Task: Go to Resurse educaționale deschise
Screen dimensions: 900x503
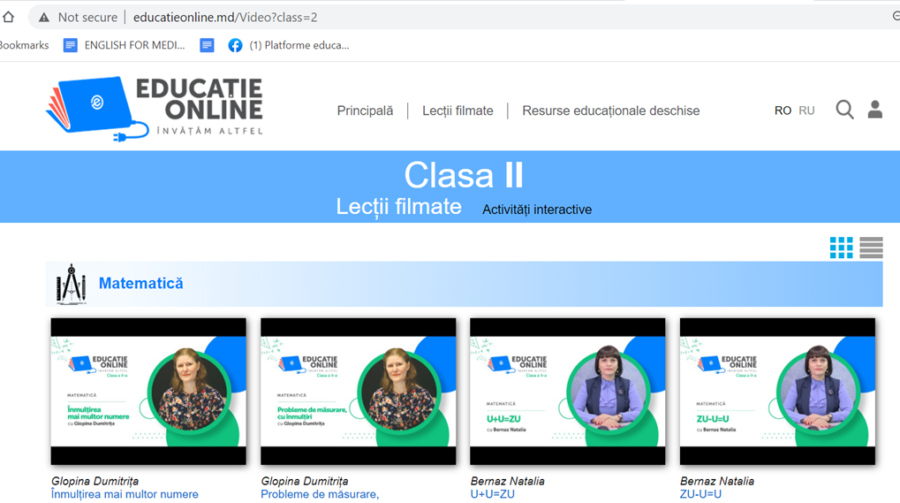Action: pos(611,111)
